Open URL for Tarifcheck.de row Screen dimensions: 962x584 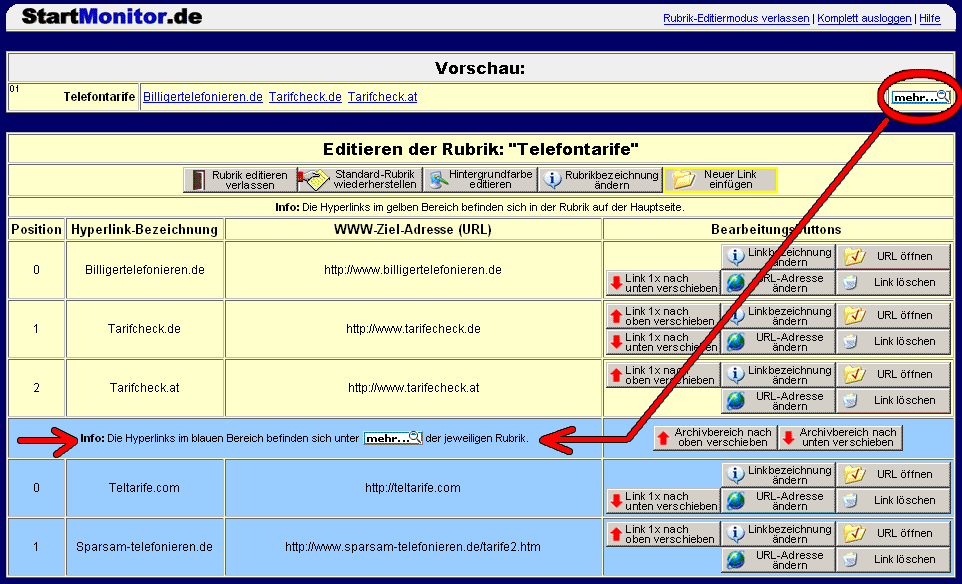pos(894,316)
